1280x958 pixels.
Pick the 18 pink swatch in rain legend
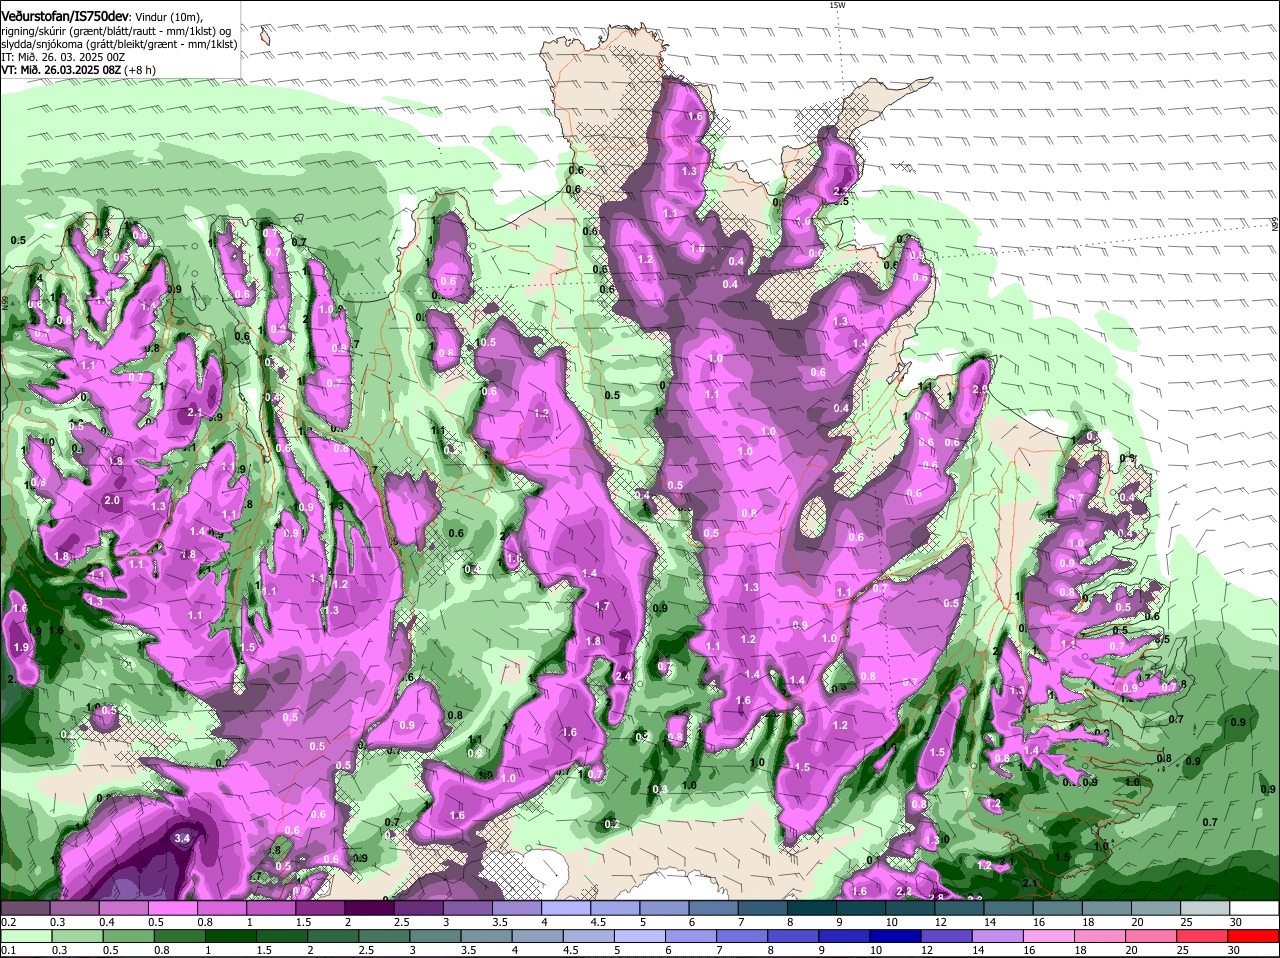[x=1101, y=936]
